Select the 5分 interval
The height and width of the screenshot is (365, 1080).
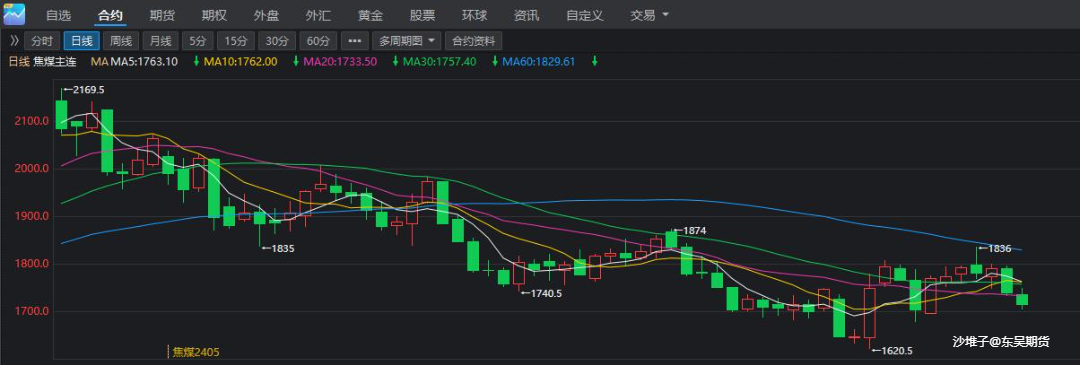tap(198, 41)
